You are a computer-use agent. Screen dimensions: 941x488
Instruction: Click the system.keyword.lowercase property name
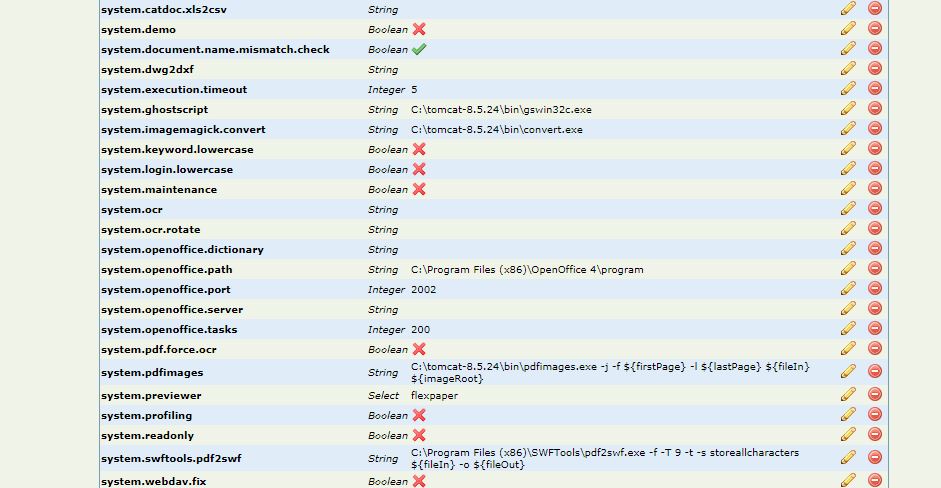tap(177, 150)
